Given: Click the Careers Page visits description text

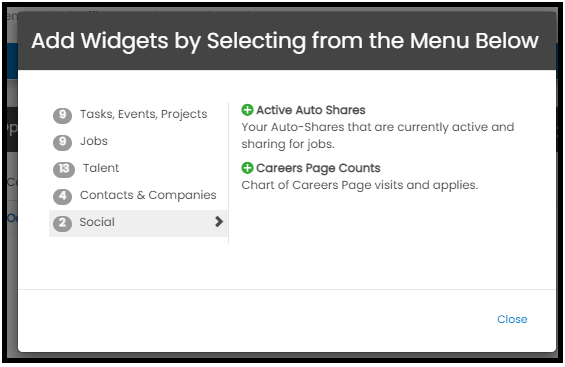Looking at the screenshot, I should [x=360, y=185].
